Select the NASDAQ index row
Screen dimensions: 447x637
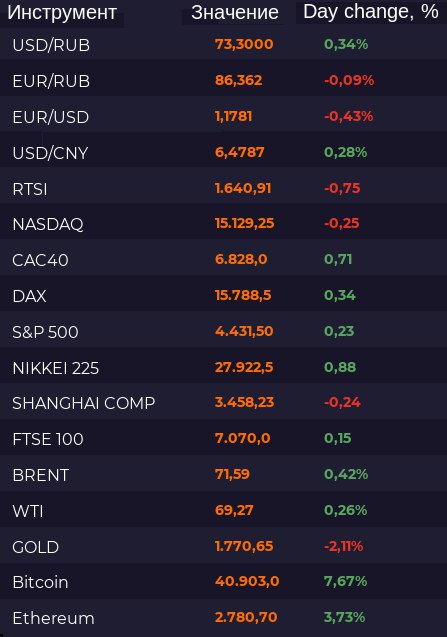(224, 223)
